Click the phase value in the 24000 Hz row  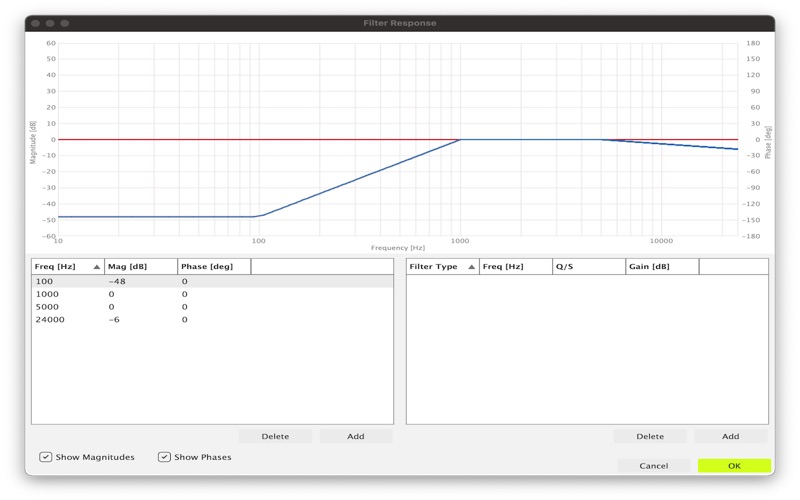click(x=185, y=319)
